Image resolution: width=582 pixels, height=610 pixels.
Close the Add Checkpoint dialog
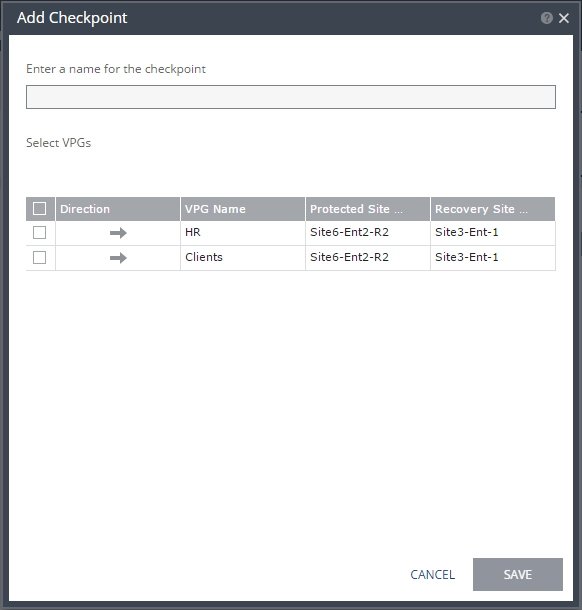(x=564, y=18)
